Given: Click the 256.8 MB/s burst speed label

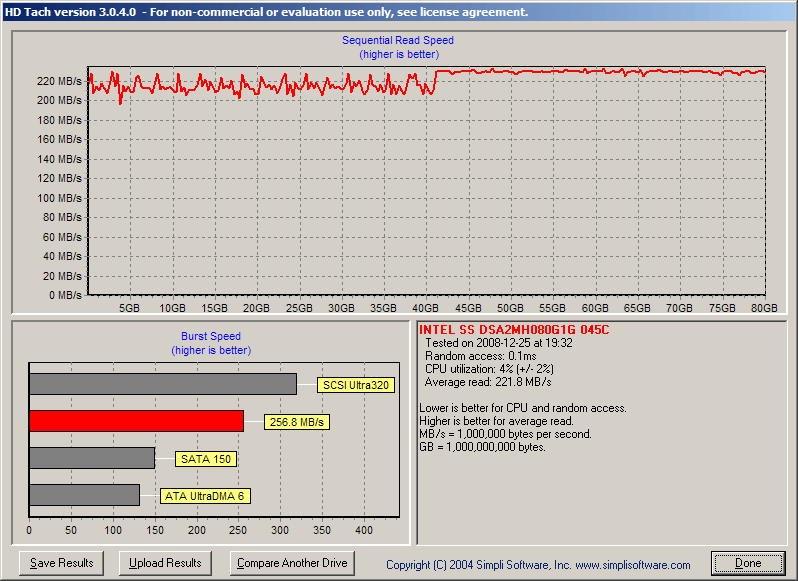Looking at the screenshot, I should pos(297,422).
